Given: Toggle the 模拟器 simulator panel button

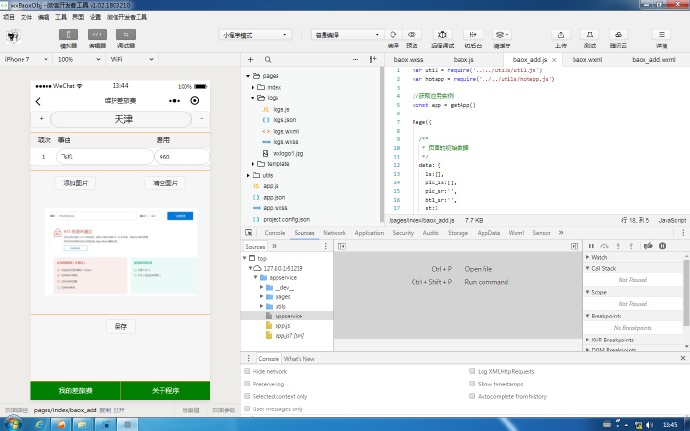Looking at the screenshot, I should pos(68,35).
